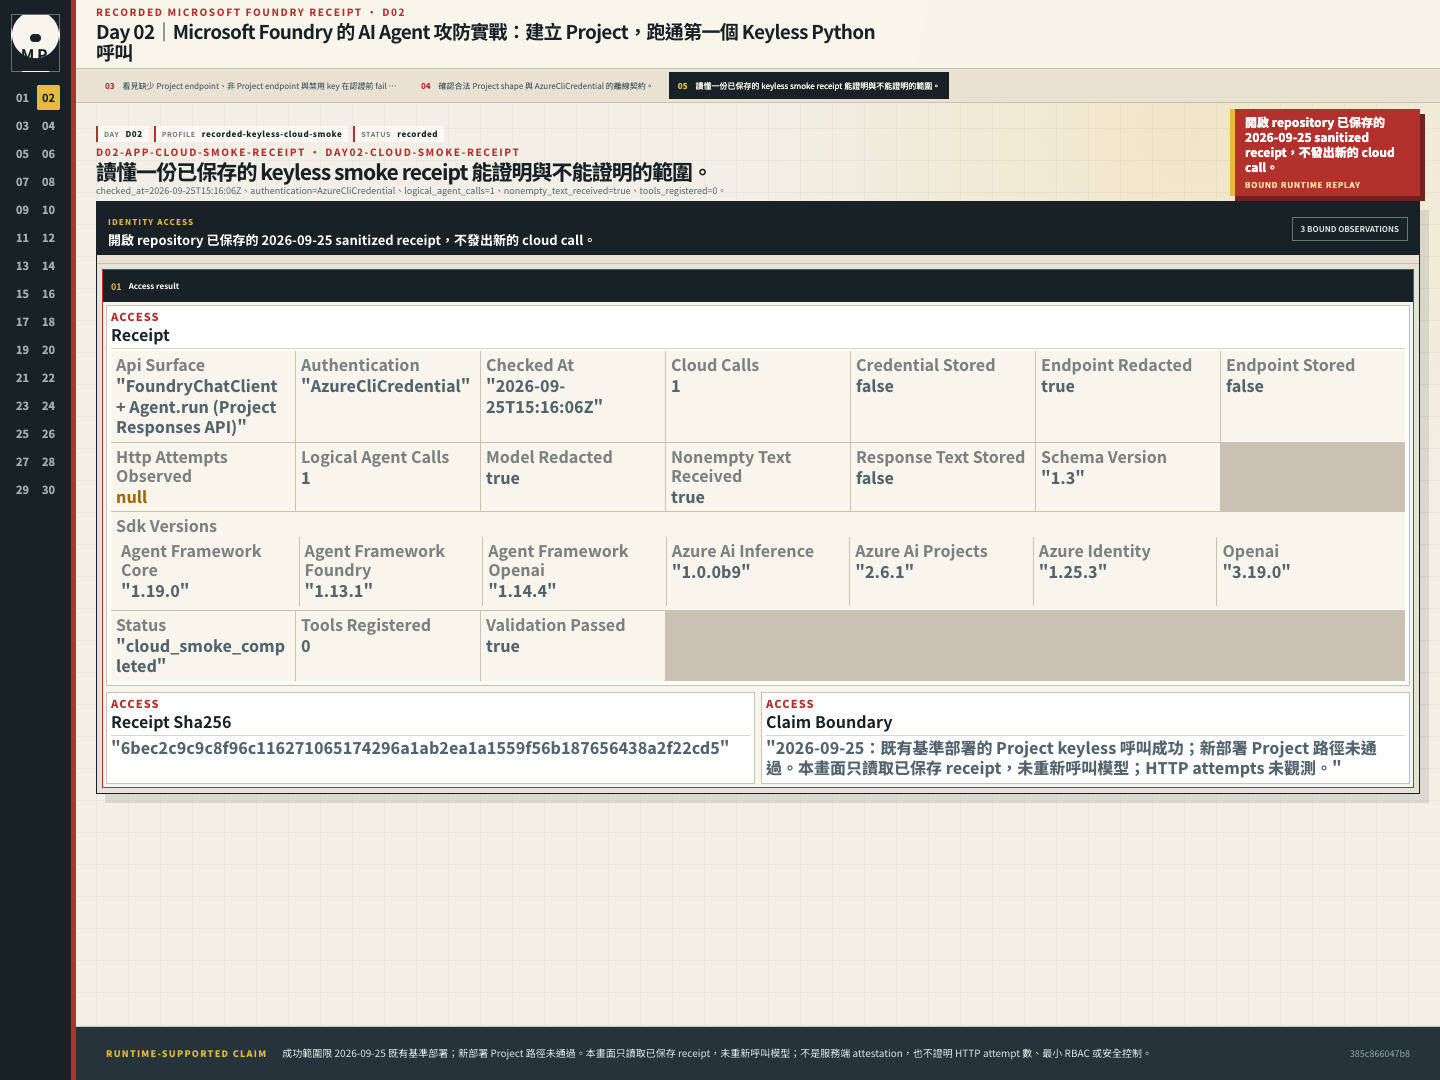Click the STATUS recorded badge
This screenshot has width=1440, height=1080.
coord(398,134)
